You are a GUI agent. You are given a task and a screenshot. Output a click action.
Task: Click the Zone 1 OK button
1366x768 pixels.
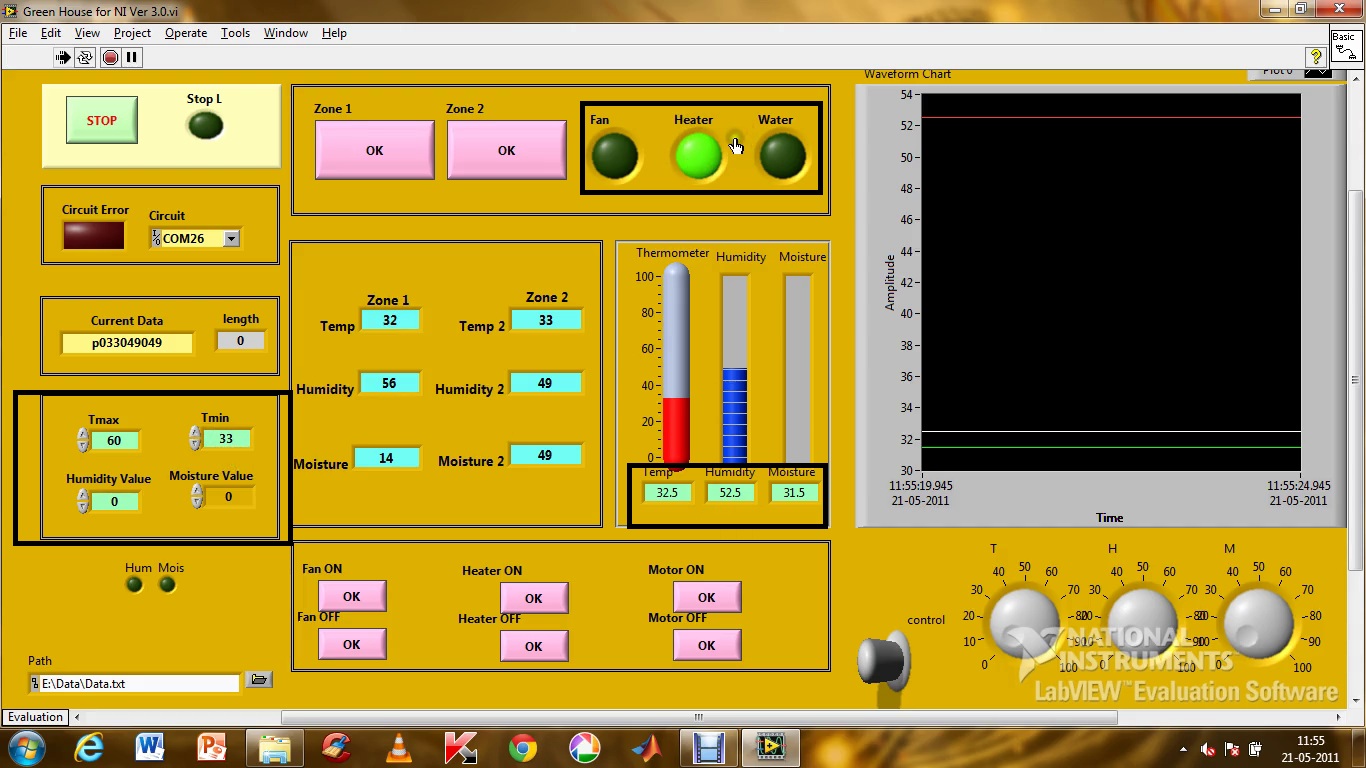(375, 150)
